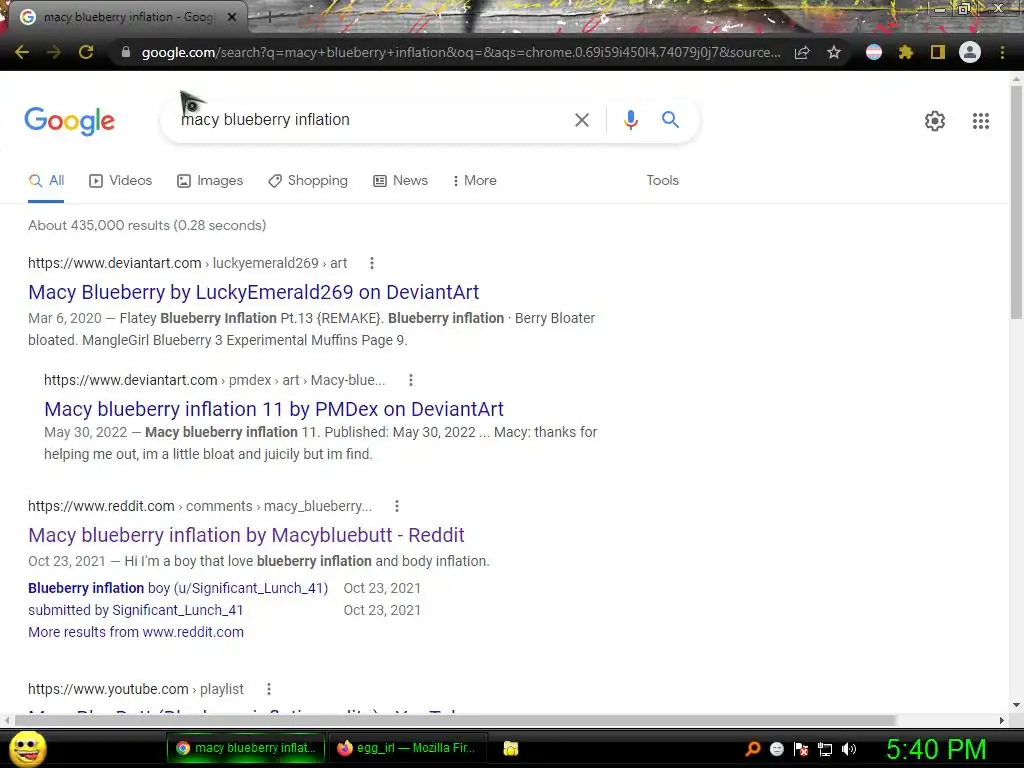1024x768 pixels.
Task: Open the Chrome profile avatar
Action: pyautogui.click(x=970, y=52)
